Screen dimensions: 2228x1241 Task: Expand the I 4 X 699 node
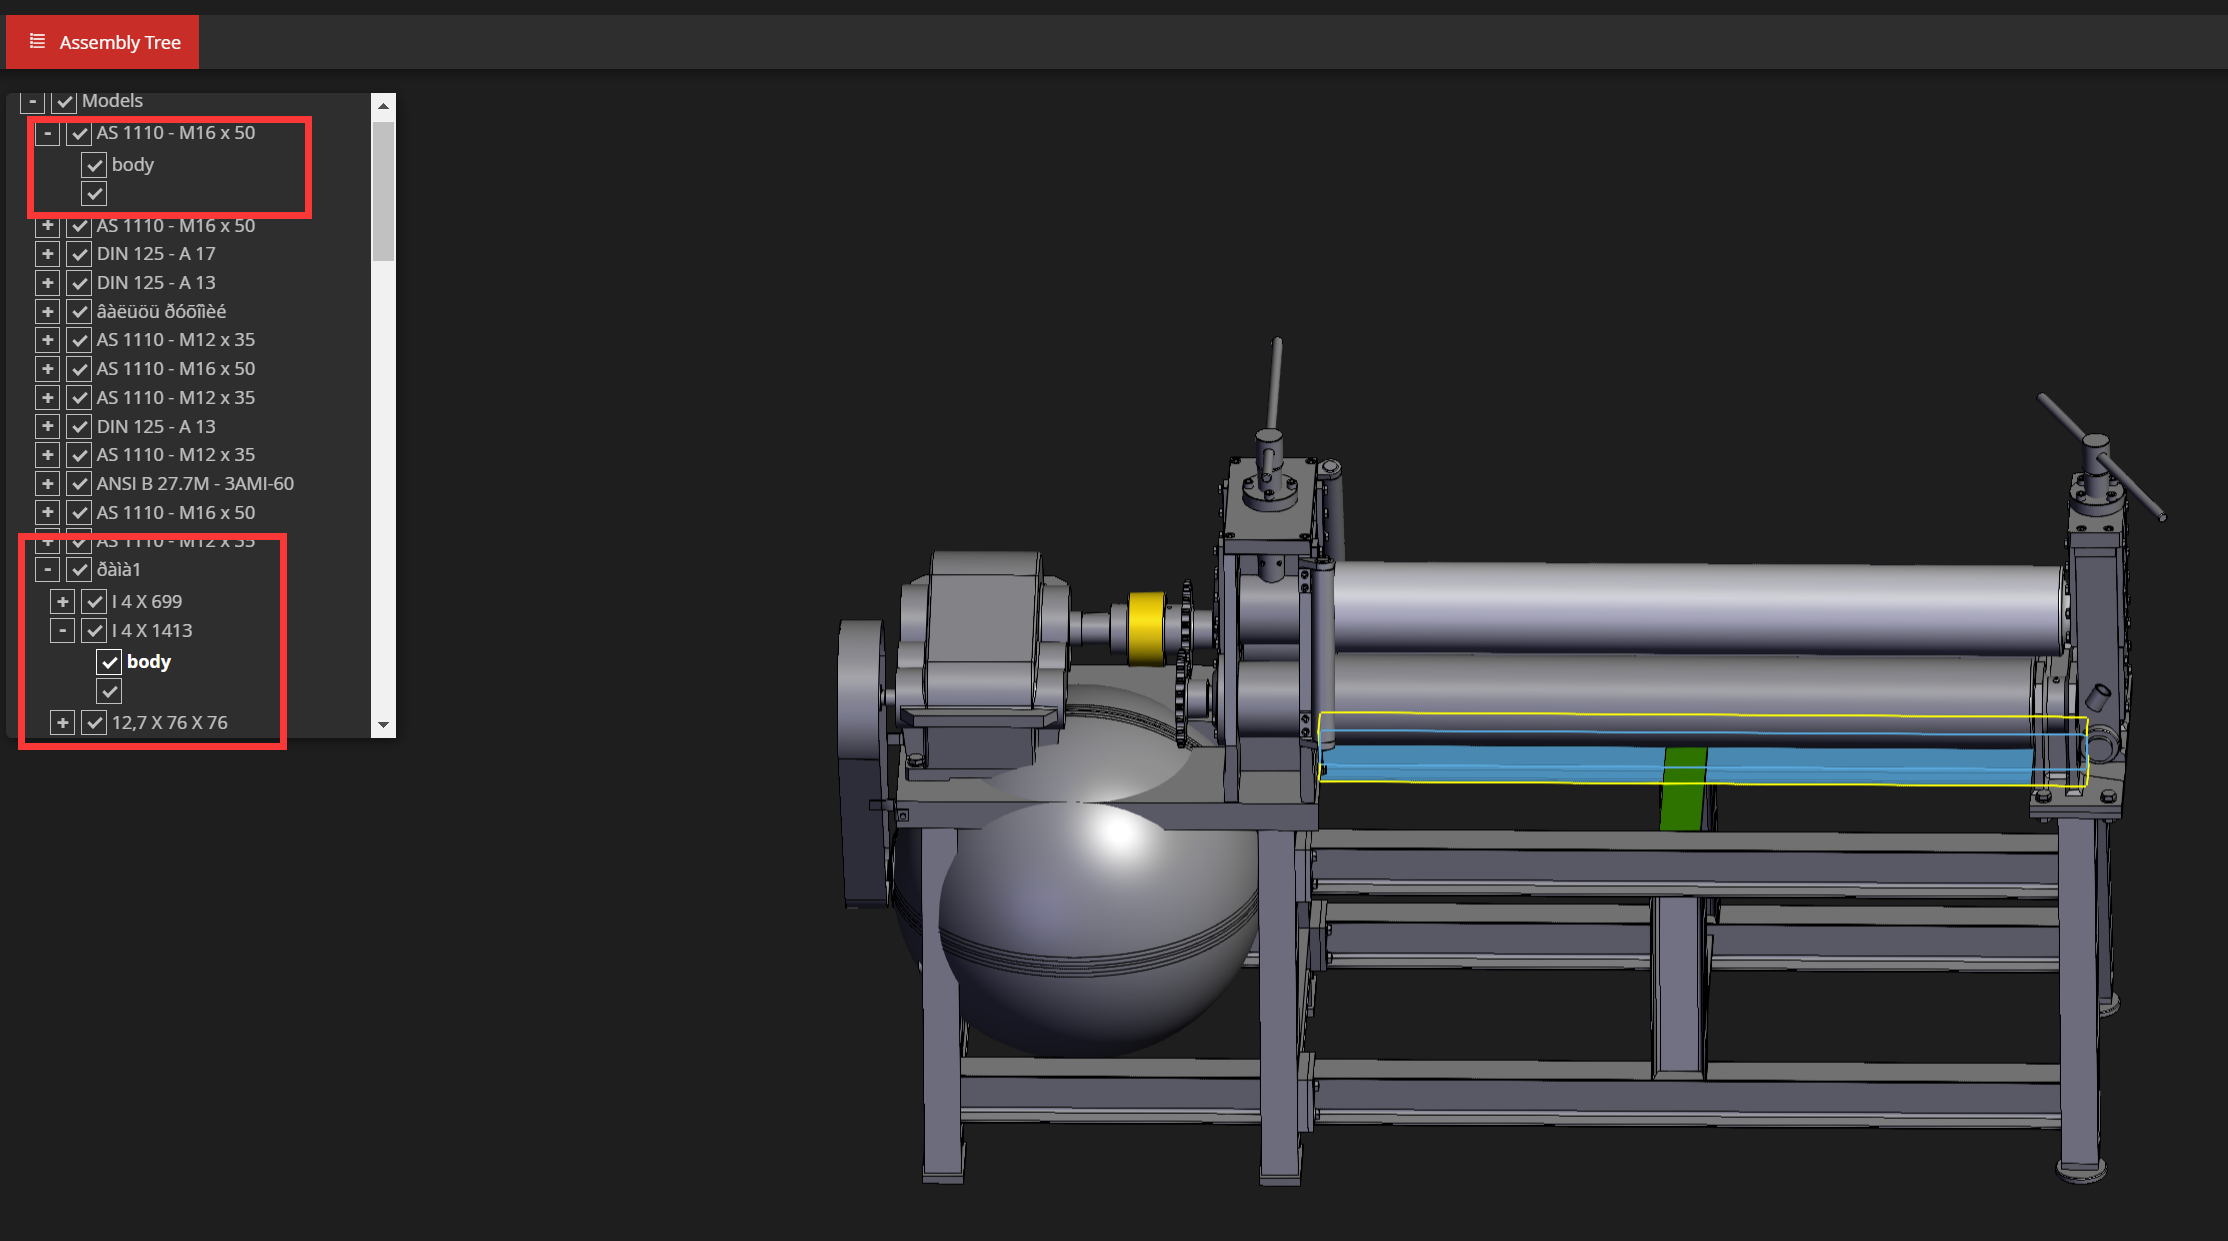pyautogui.click(x=61, y=601)
